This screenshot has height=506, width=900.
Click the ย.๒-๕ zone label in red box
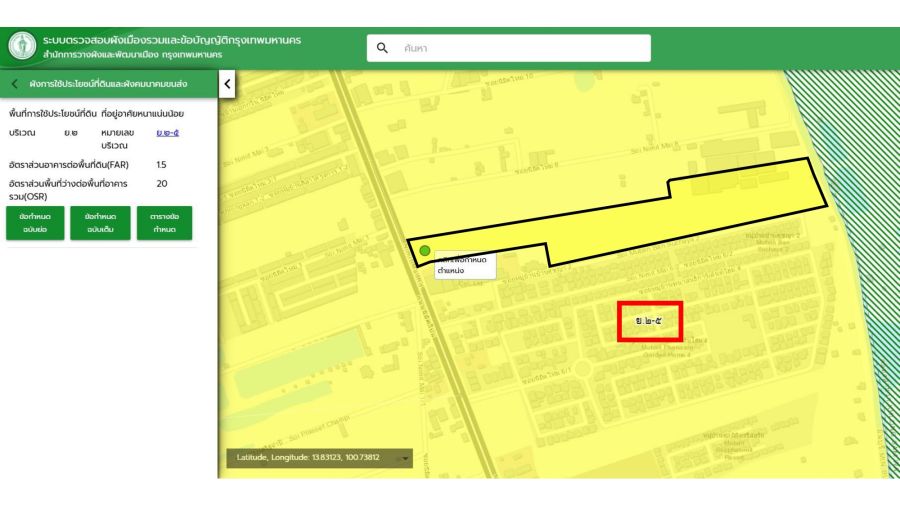[650, 321]
